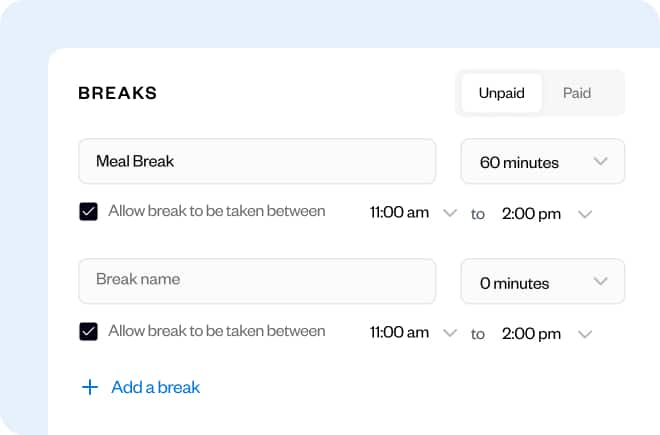Open Meal Break's 2:00 pm end time
The image size is (660, 435).
tap(531, 213)
